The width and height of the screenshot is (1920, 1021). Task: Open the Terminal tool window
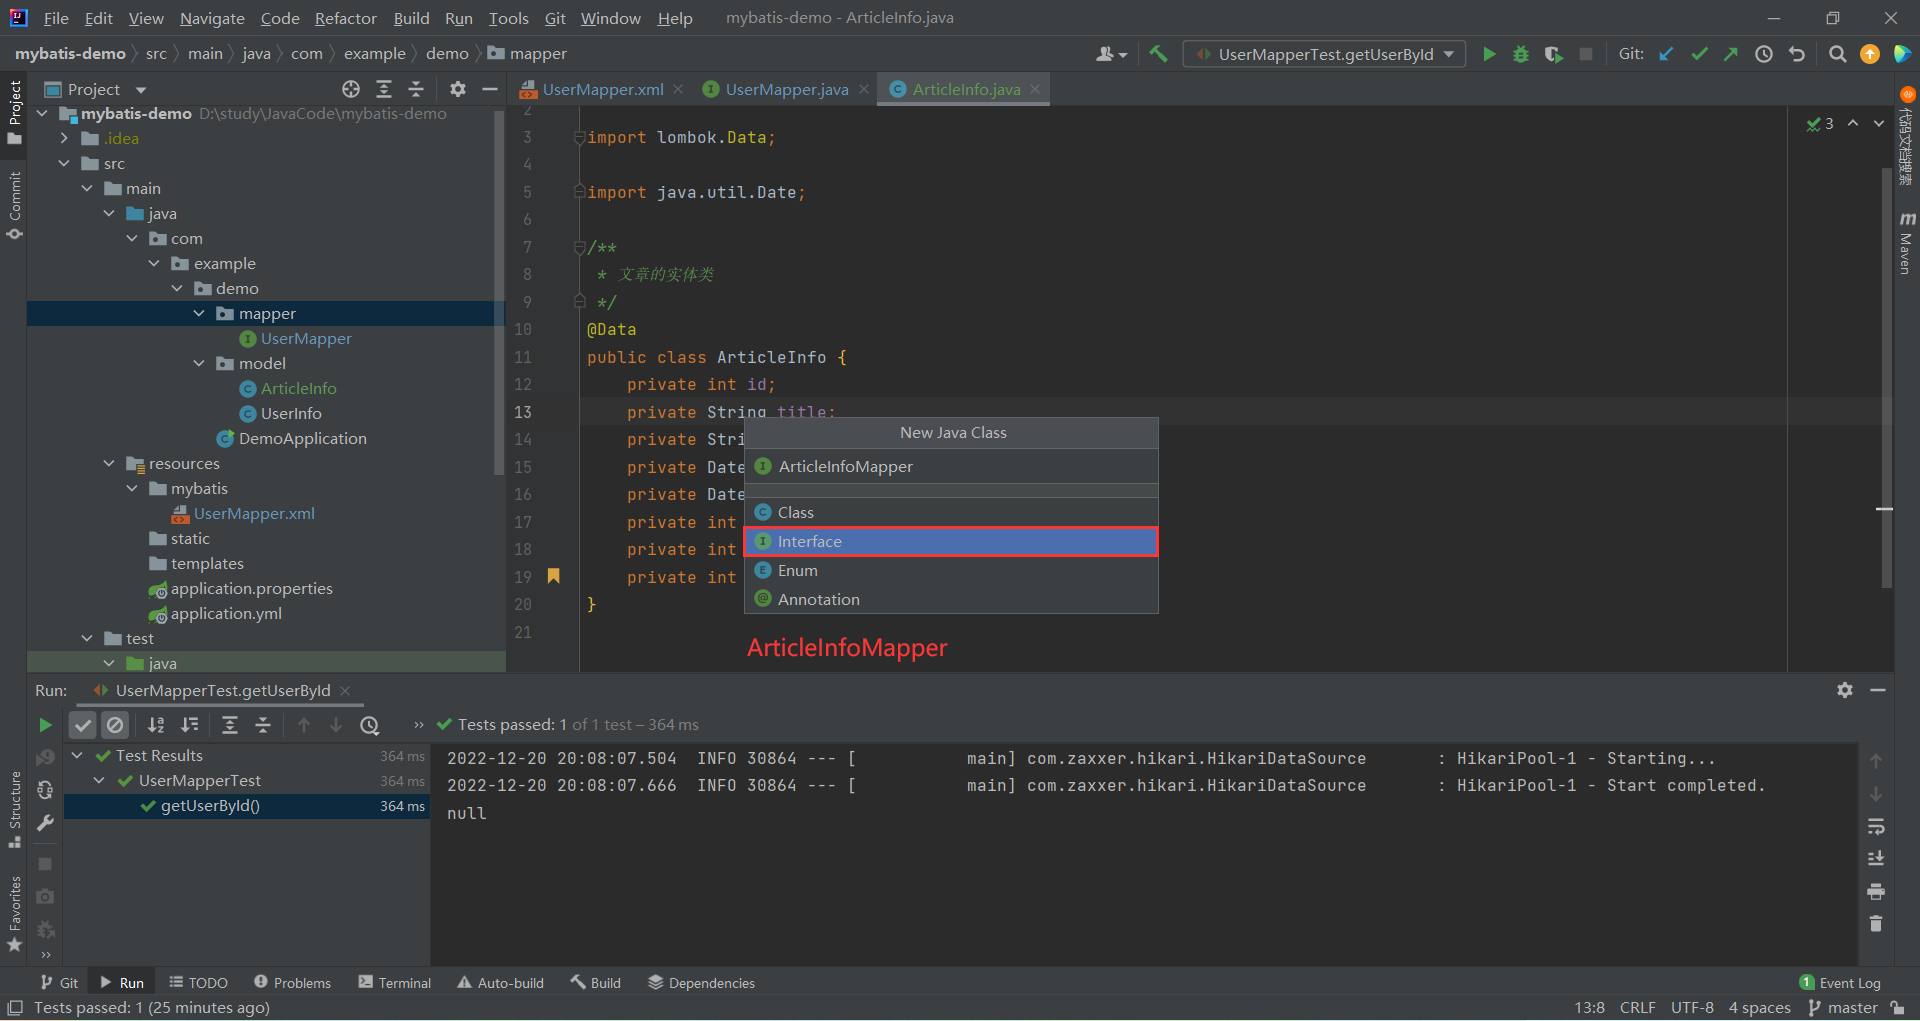point(395,983)
